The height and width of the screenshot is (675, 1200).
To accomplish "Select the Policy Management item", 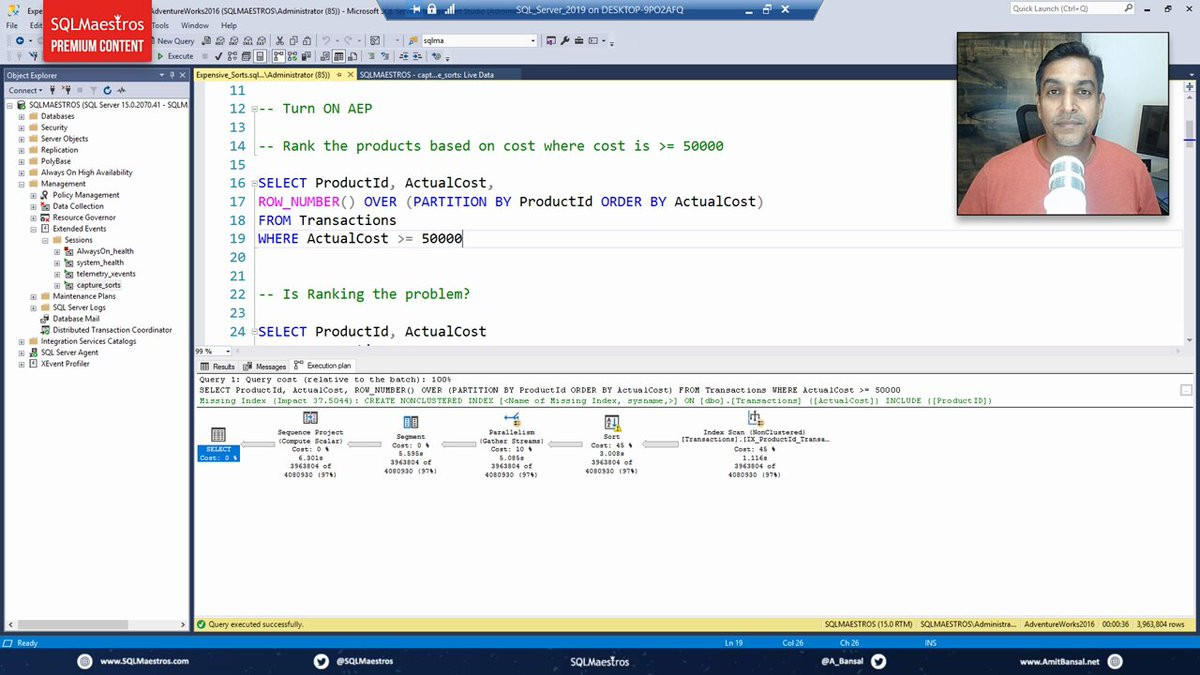I will pyautogui.click(x=86, y=195).
